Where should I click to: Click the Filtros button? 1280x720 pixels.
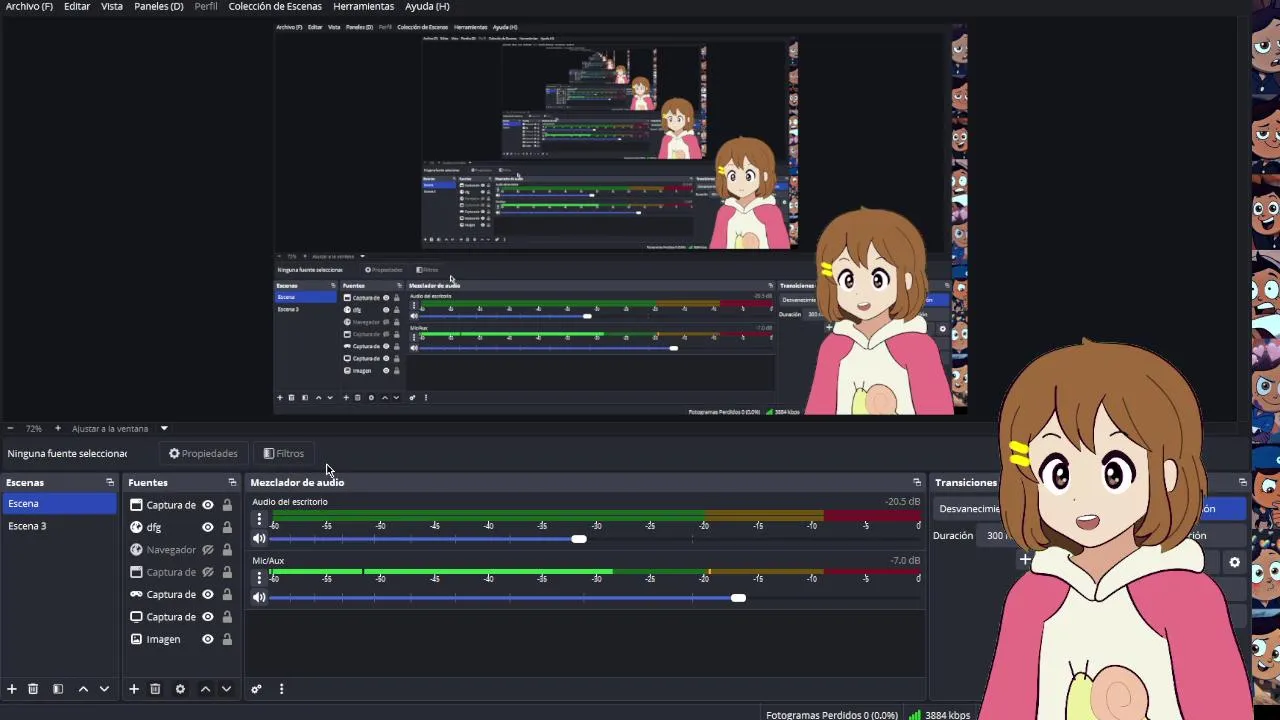coord(284,454)
